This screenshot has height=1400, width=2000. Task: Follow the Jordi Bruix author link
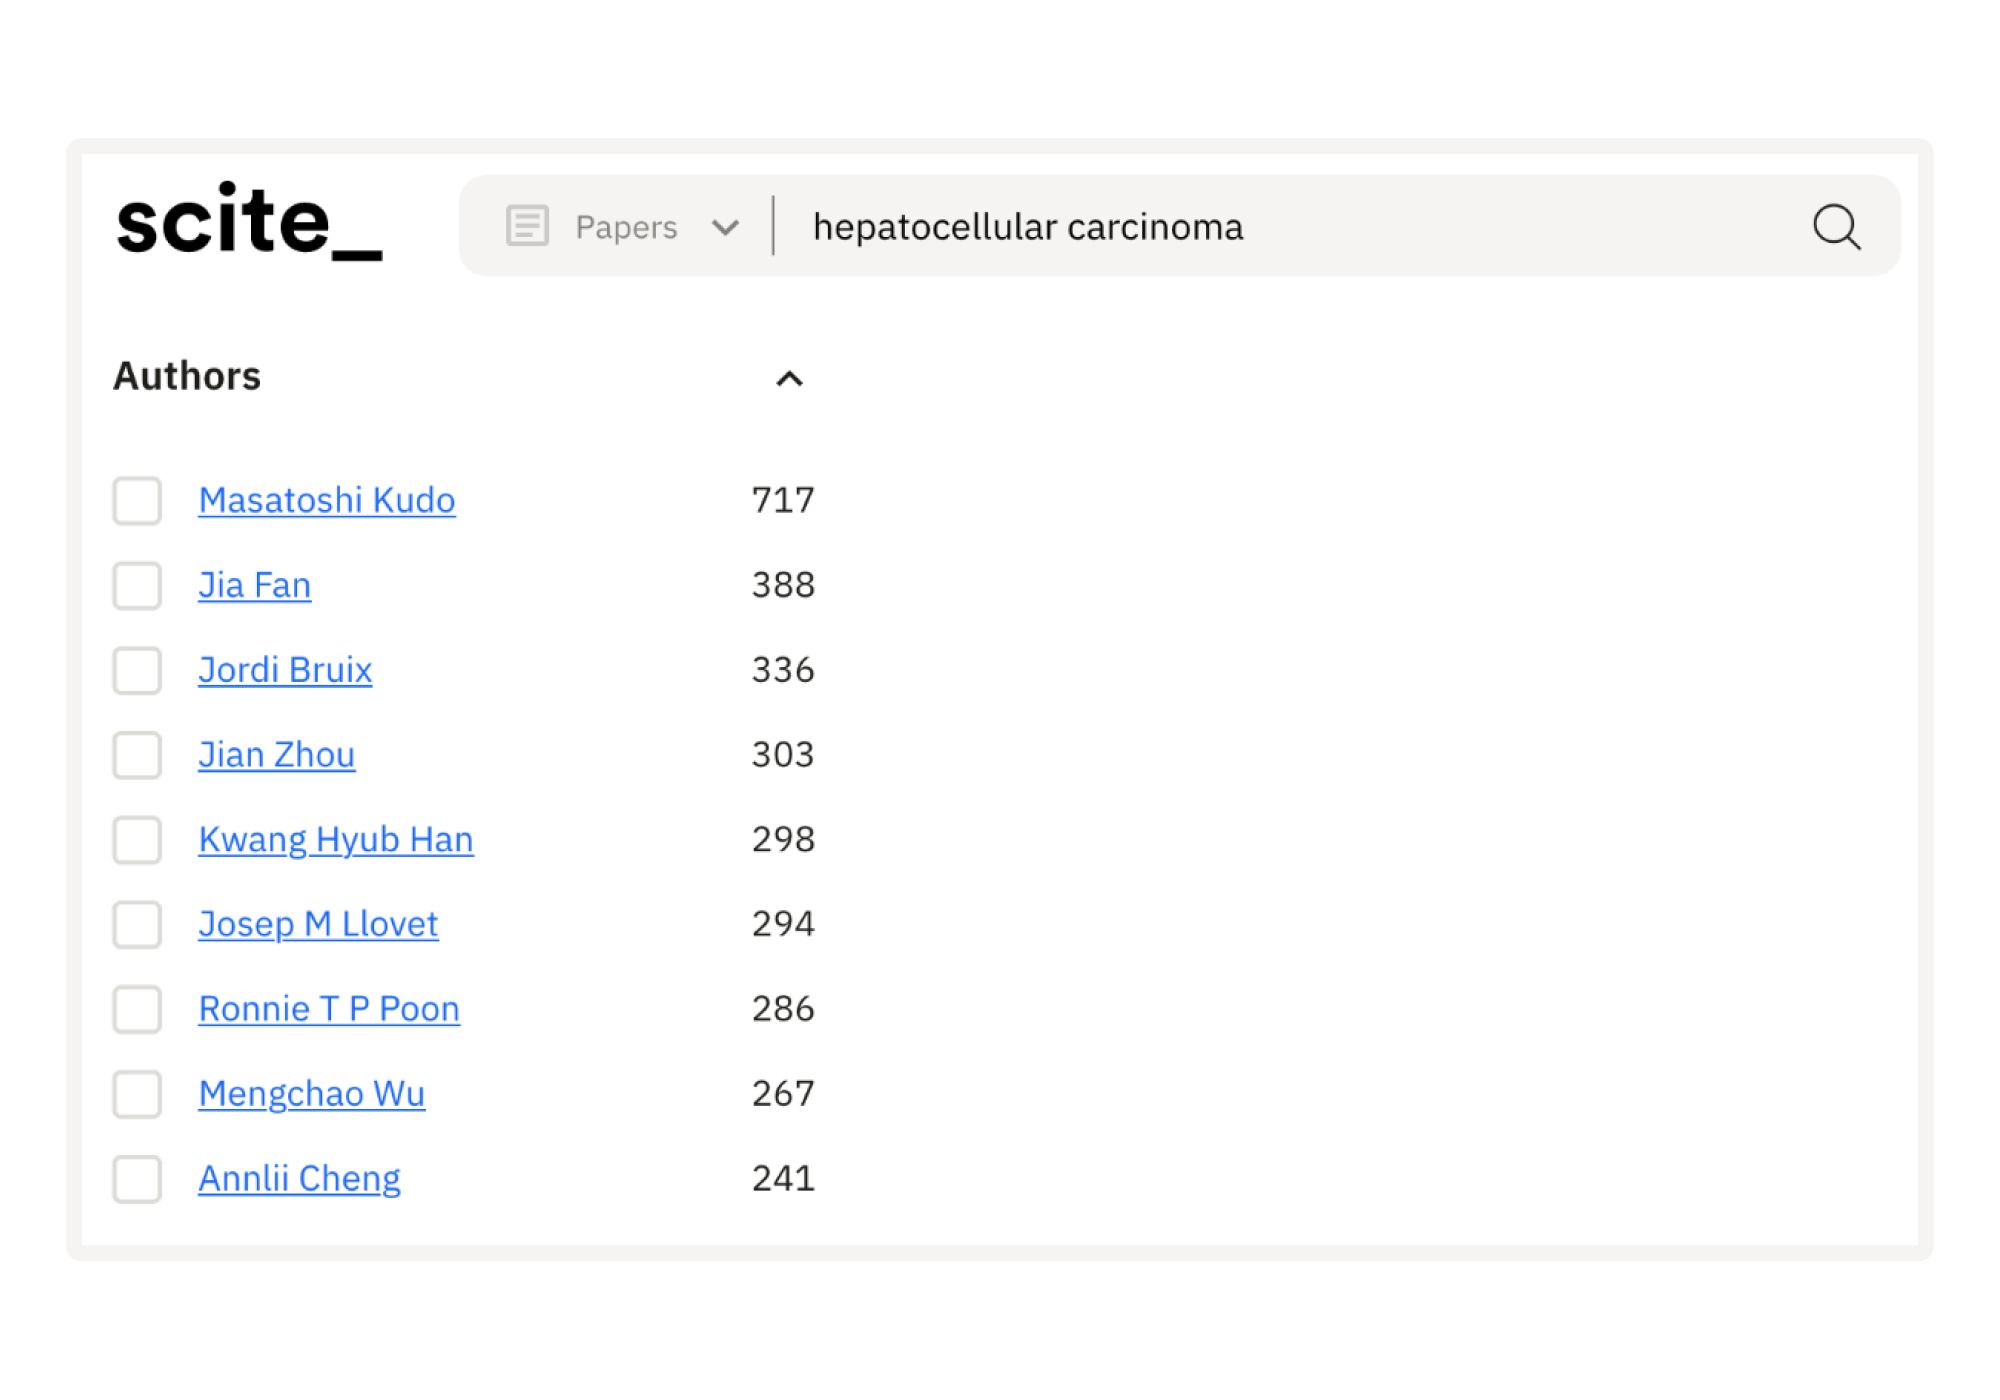tap(285, 670)
